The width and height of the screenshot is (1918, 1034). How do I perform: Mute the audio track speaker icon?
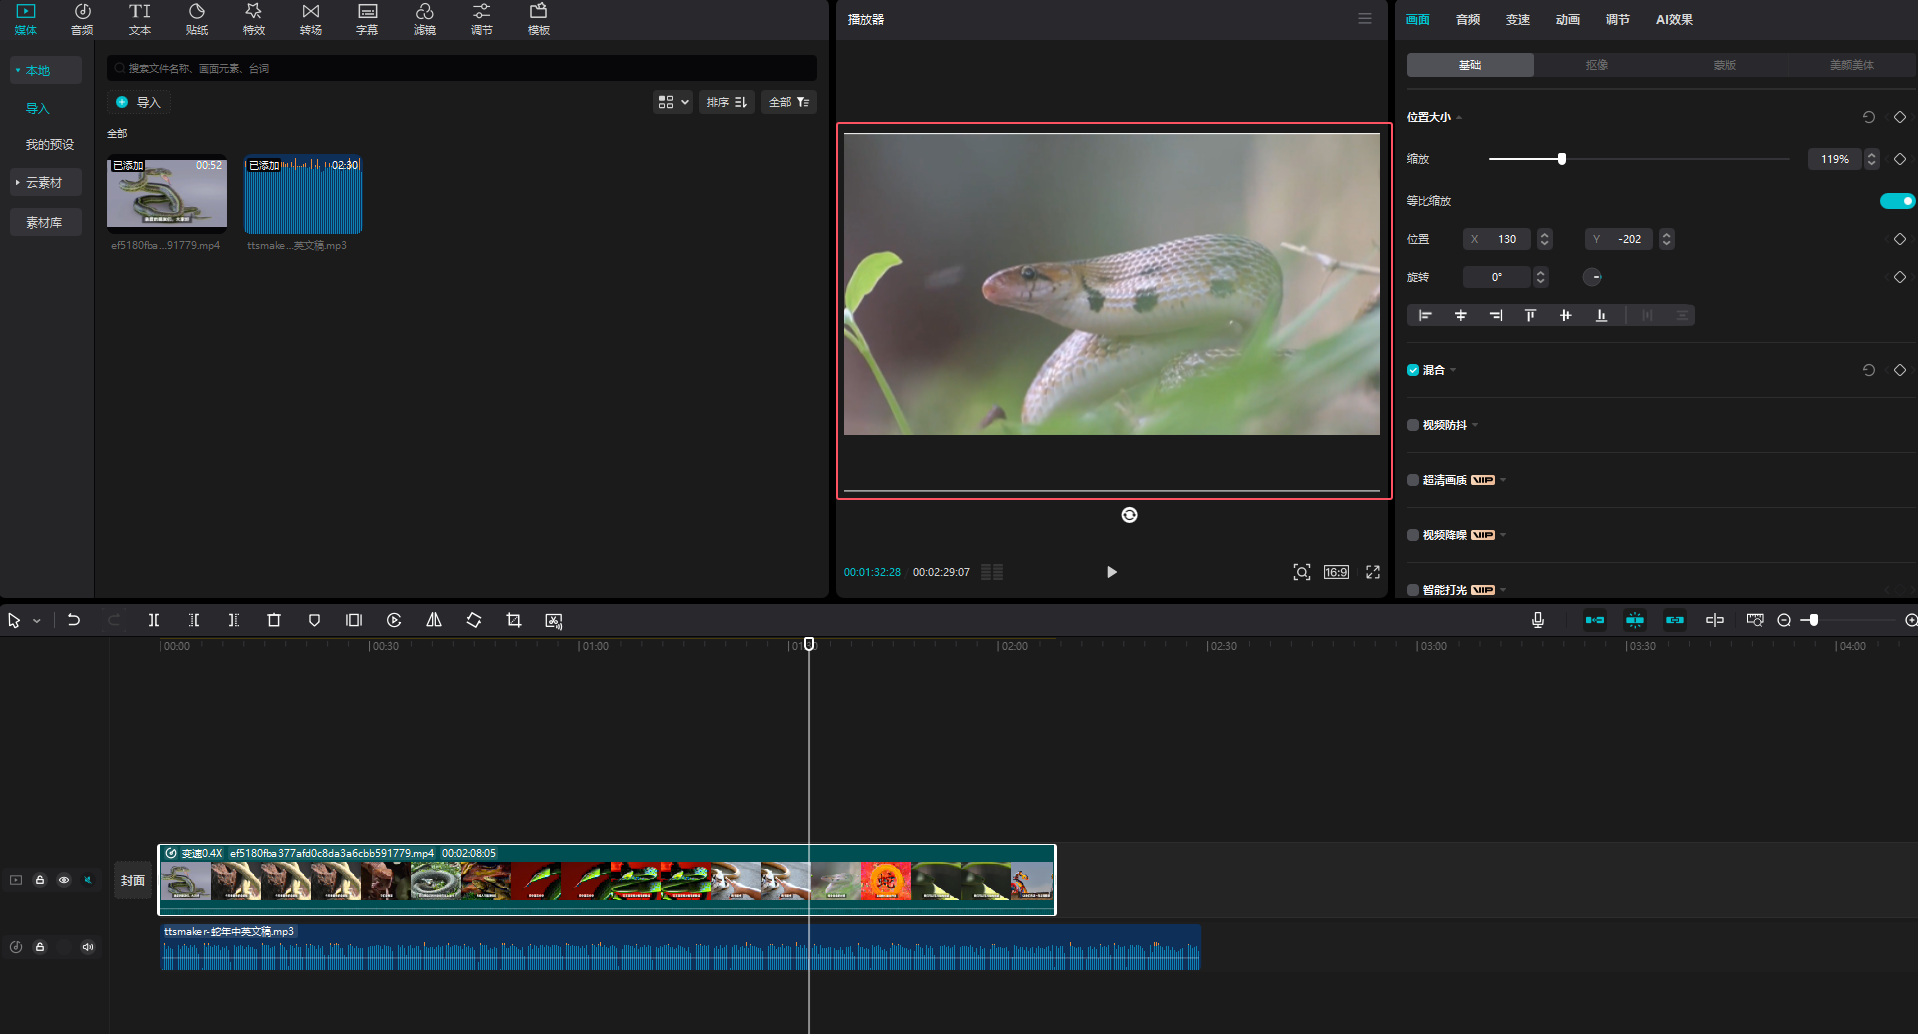click(88, 947)
